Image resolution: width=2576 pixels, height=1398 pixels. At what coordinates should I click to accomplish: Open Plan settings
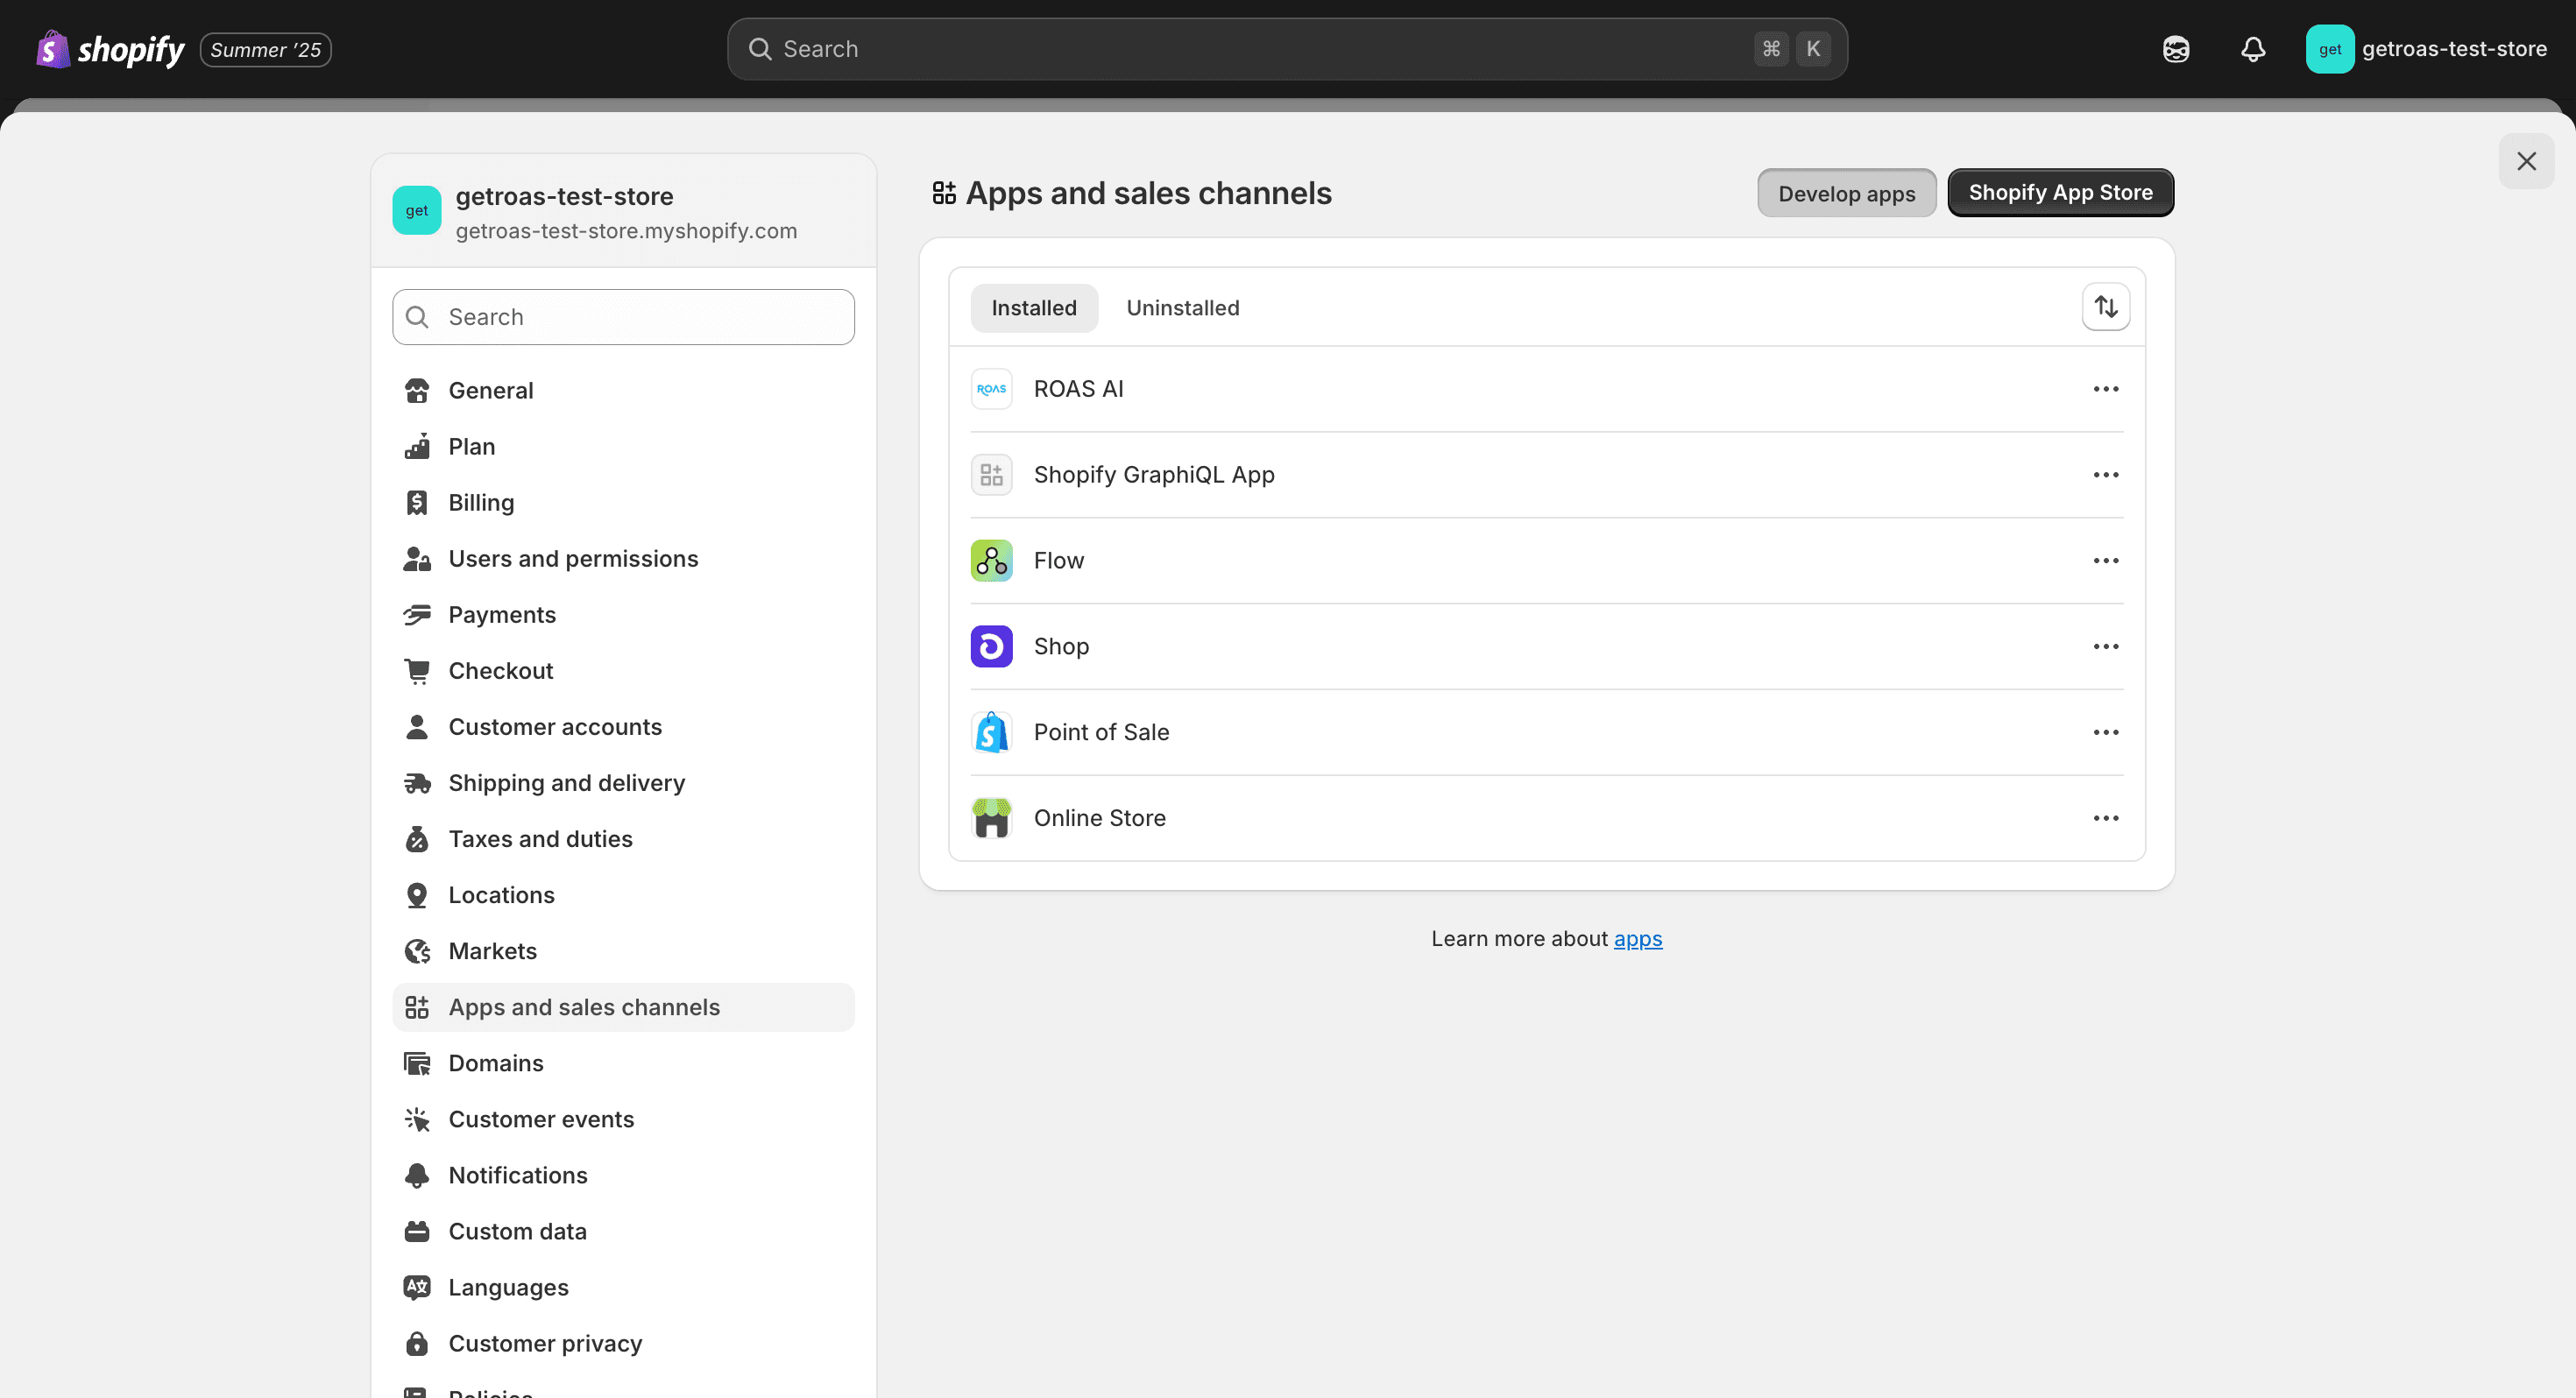coord(623,446)
